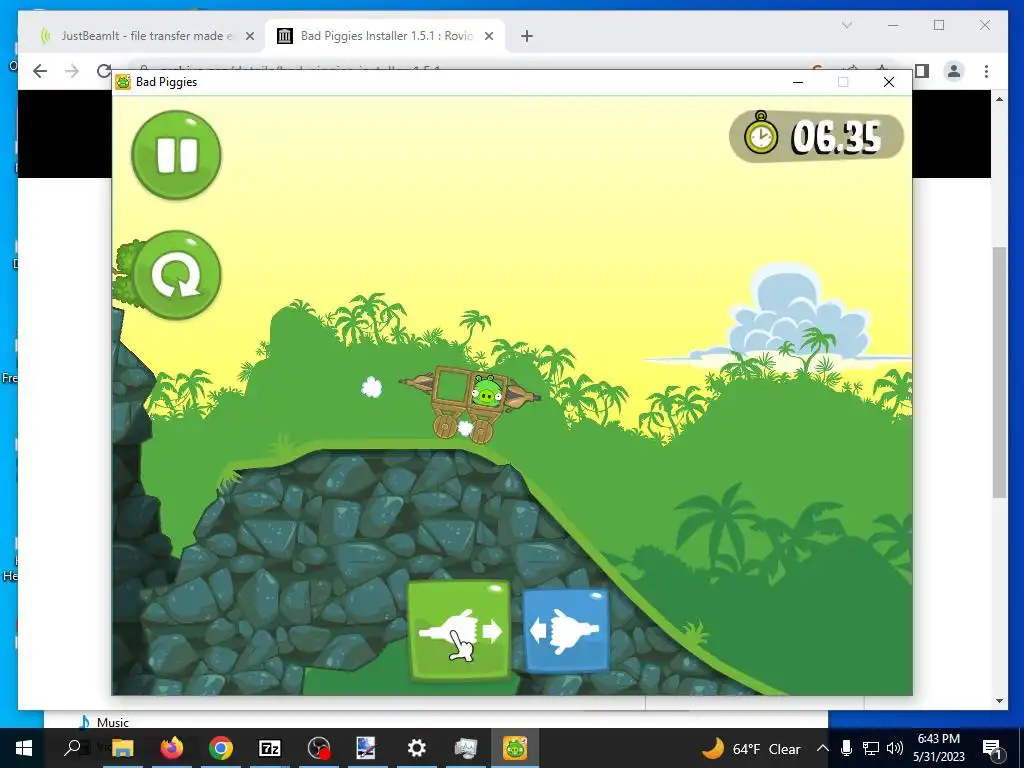Pause the Bad Piggies game

[176, 155]
